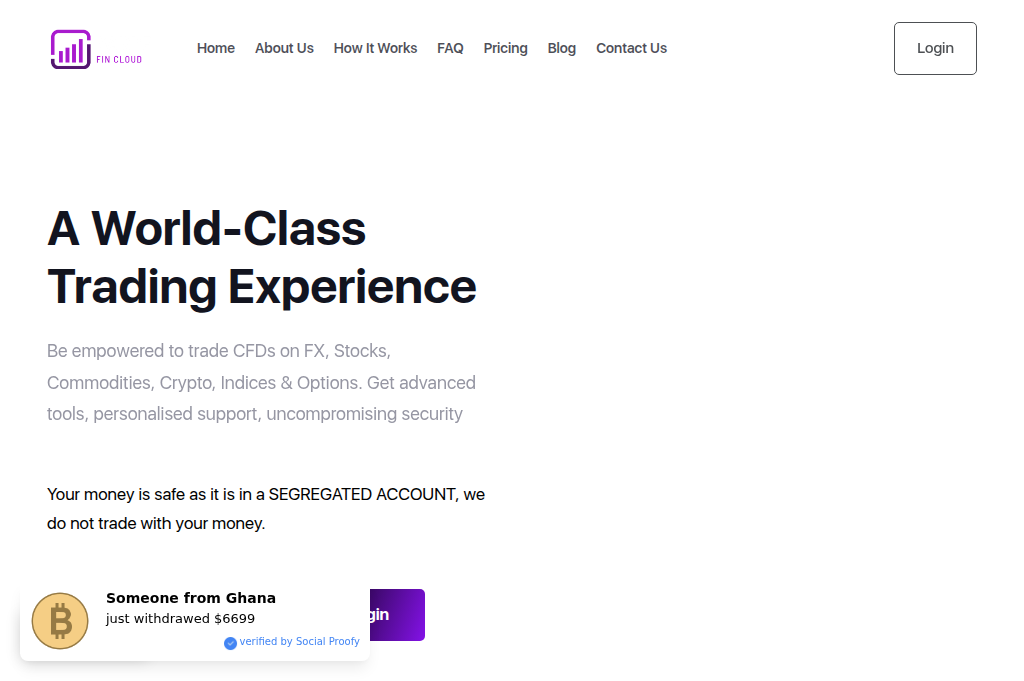Open the Home navigation item
Screen dimensions: 1024x681
click(215, 48)
